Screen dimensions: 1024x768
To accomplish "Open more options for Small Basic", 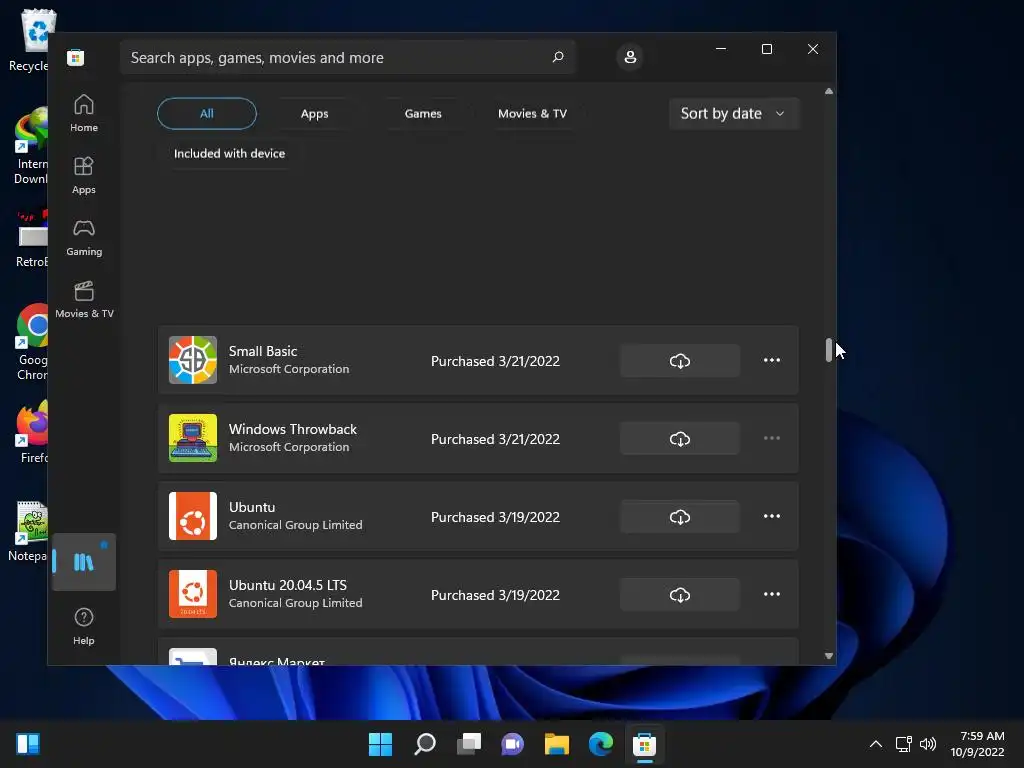I will tap(772, 360).
